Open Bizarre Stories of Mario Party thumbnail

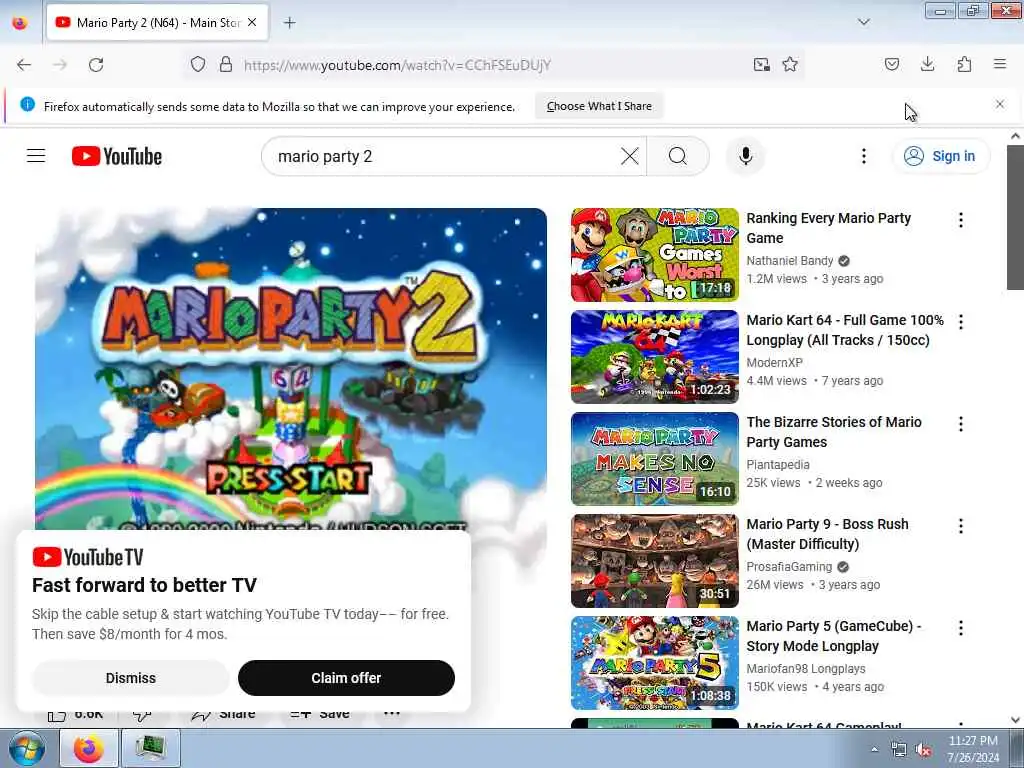coord(654,458)
